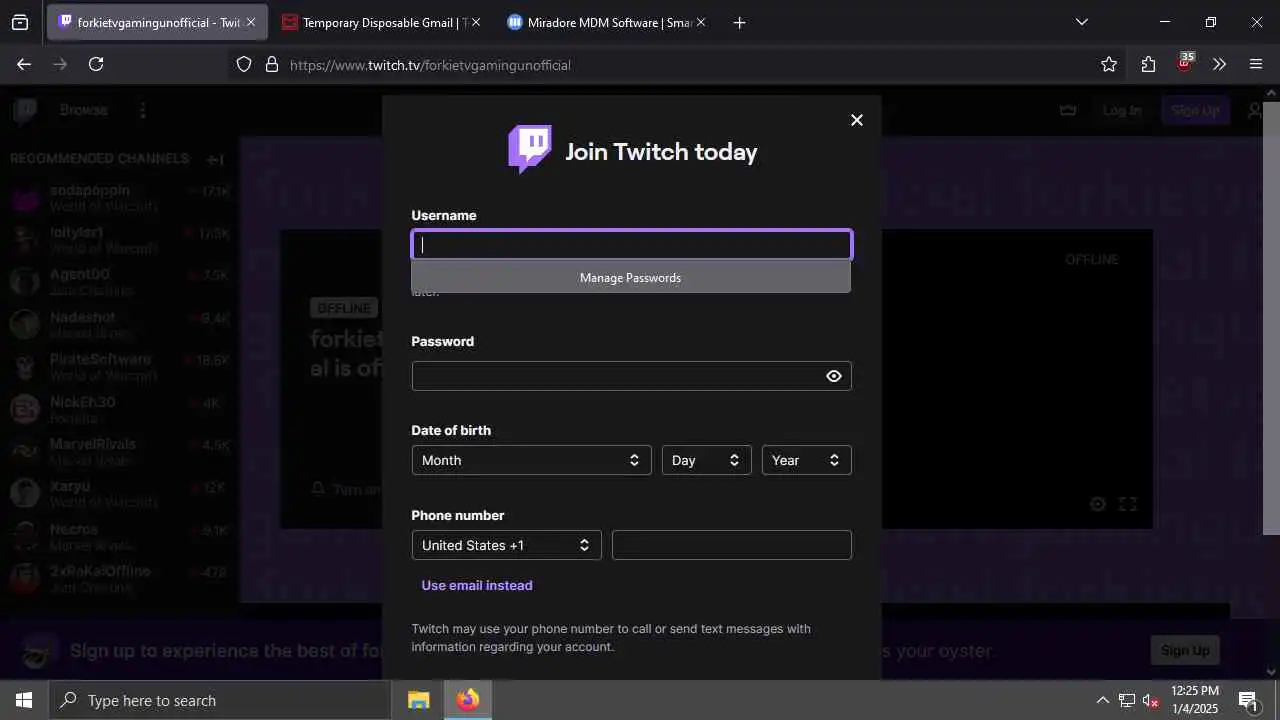Screen dimensions: 1280x720
Task: Open the notification center icon
Action: pos(1248,700)
